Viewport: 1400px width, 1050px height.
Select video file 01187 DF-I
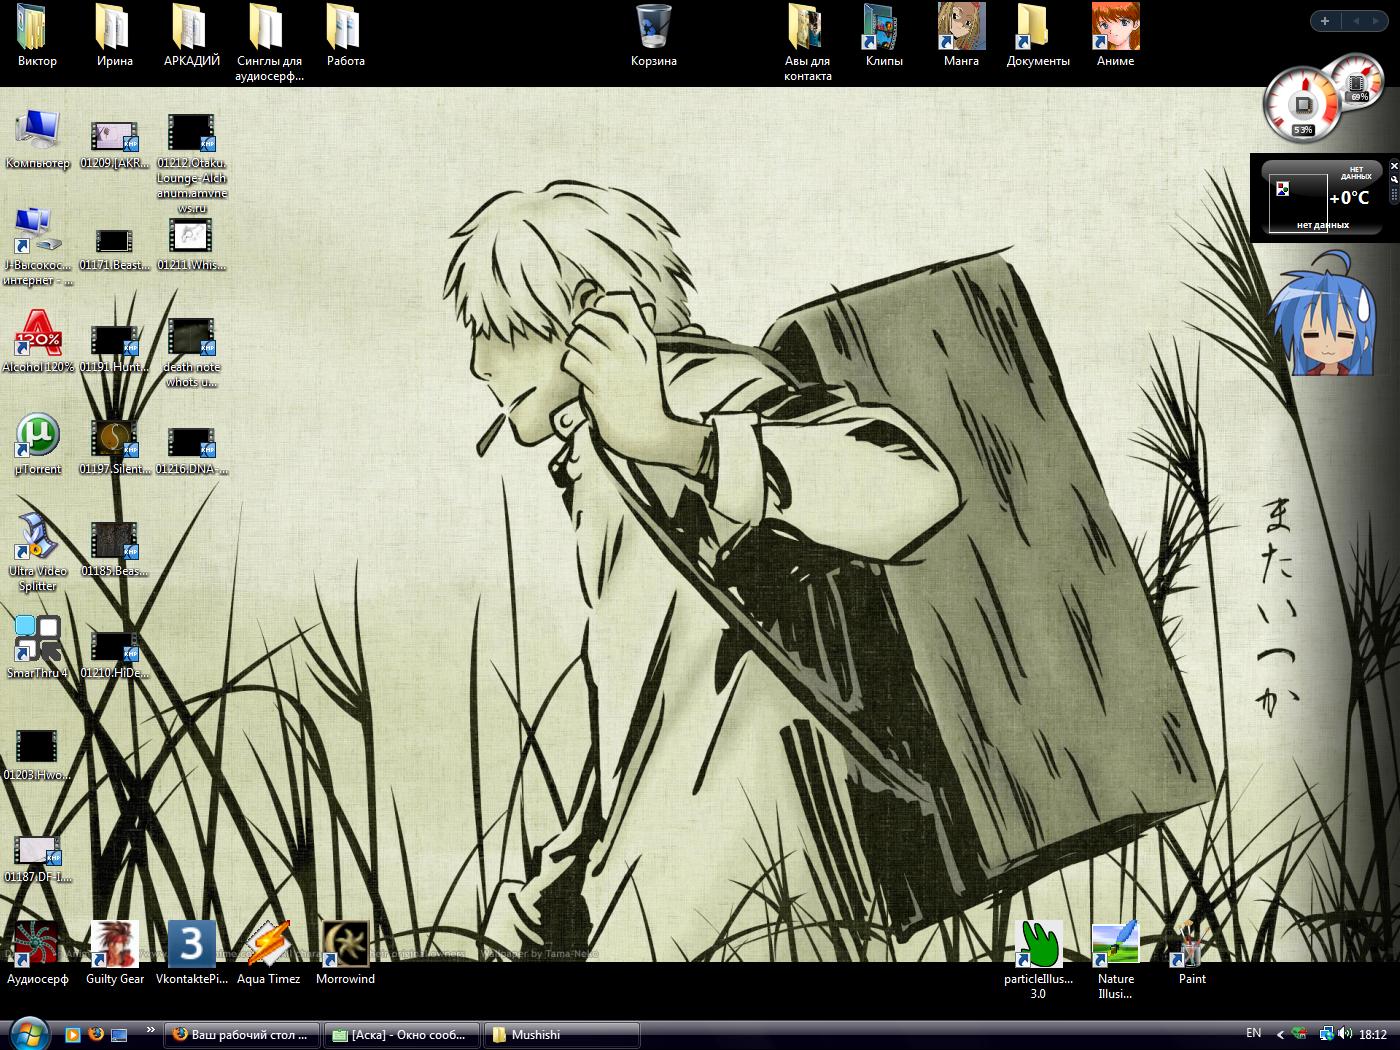point(37,859)
